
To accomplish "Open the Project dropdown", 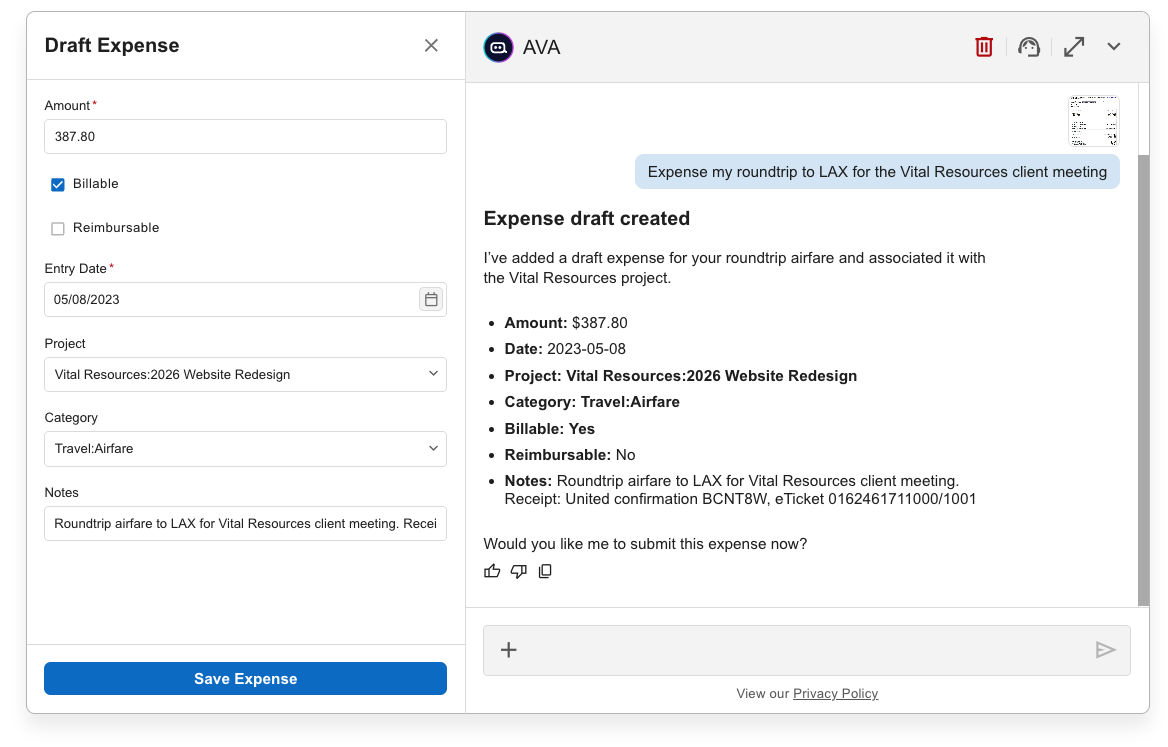I will tap(245, 374).
